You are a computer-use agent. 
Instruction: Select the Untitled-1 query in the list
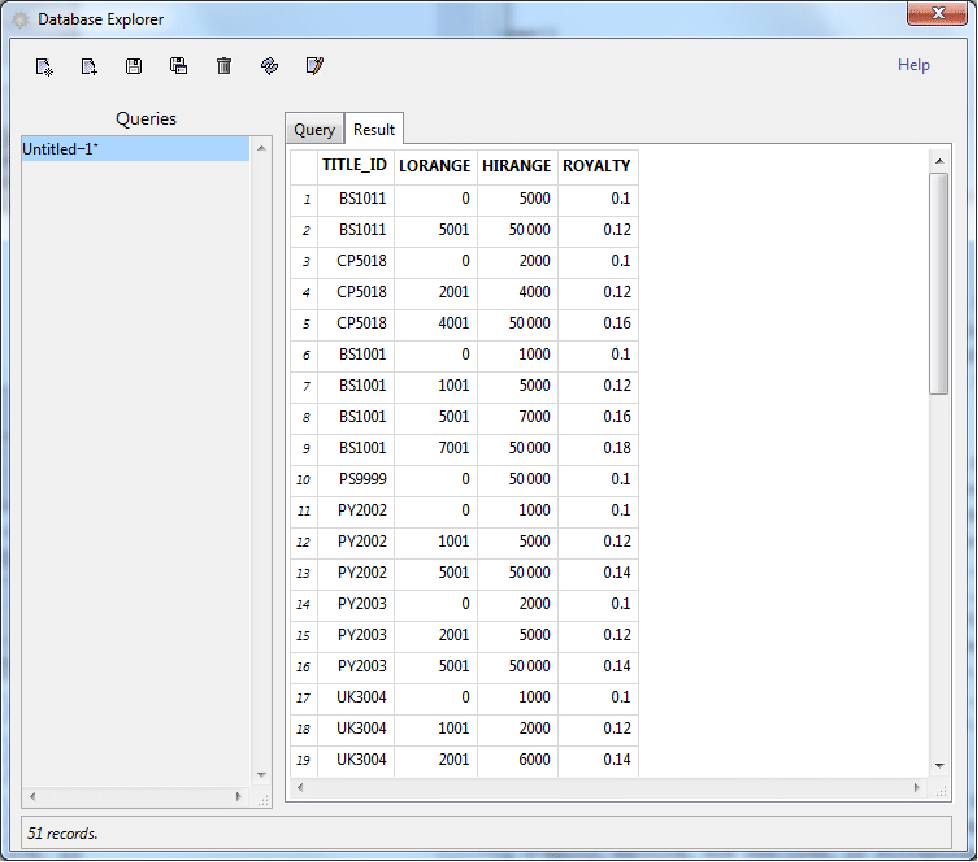click(135, 149)
